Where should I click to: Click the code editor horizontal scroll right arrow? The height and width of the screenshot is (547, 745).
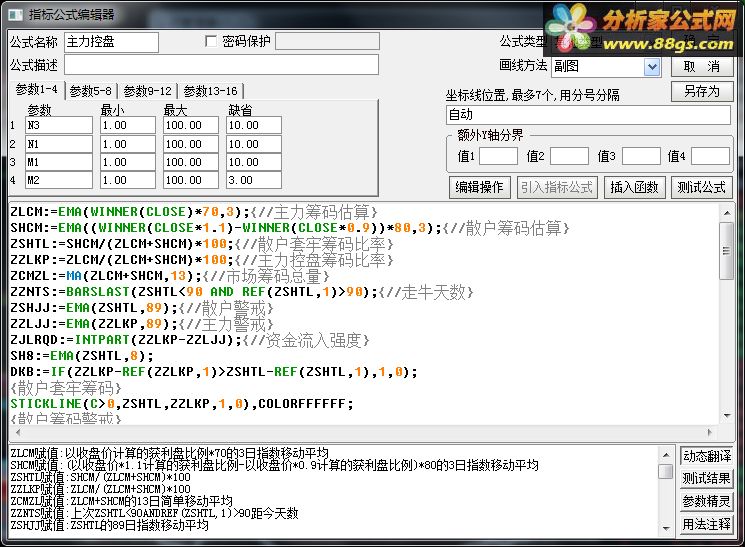click(710, 432)
